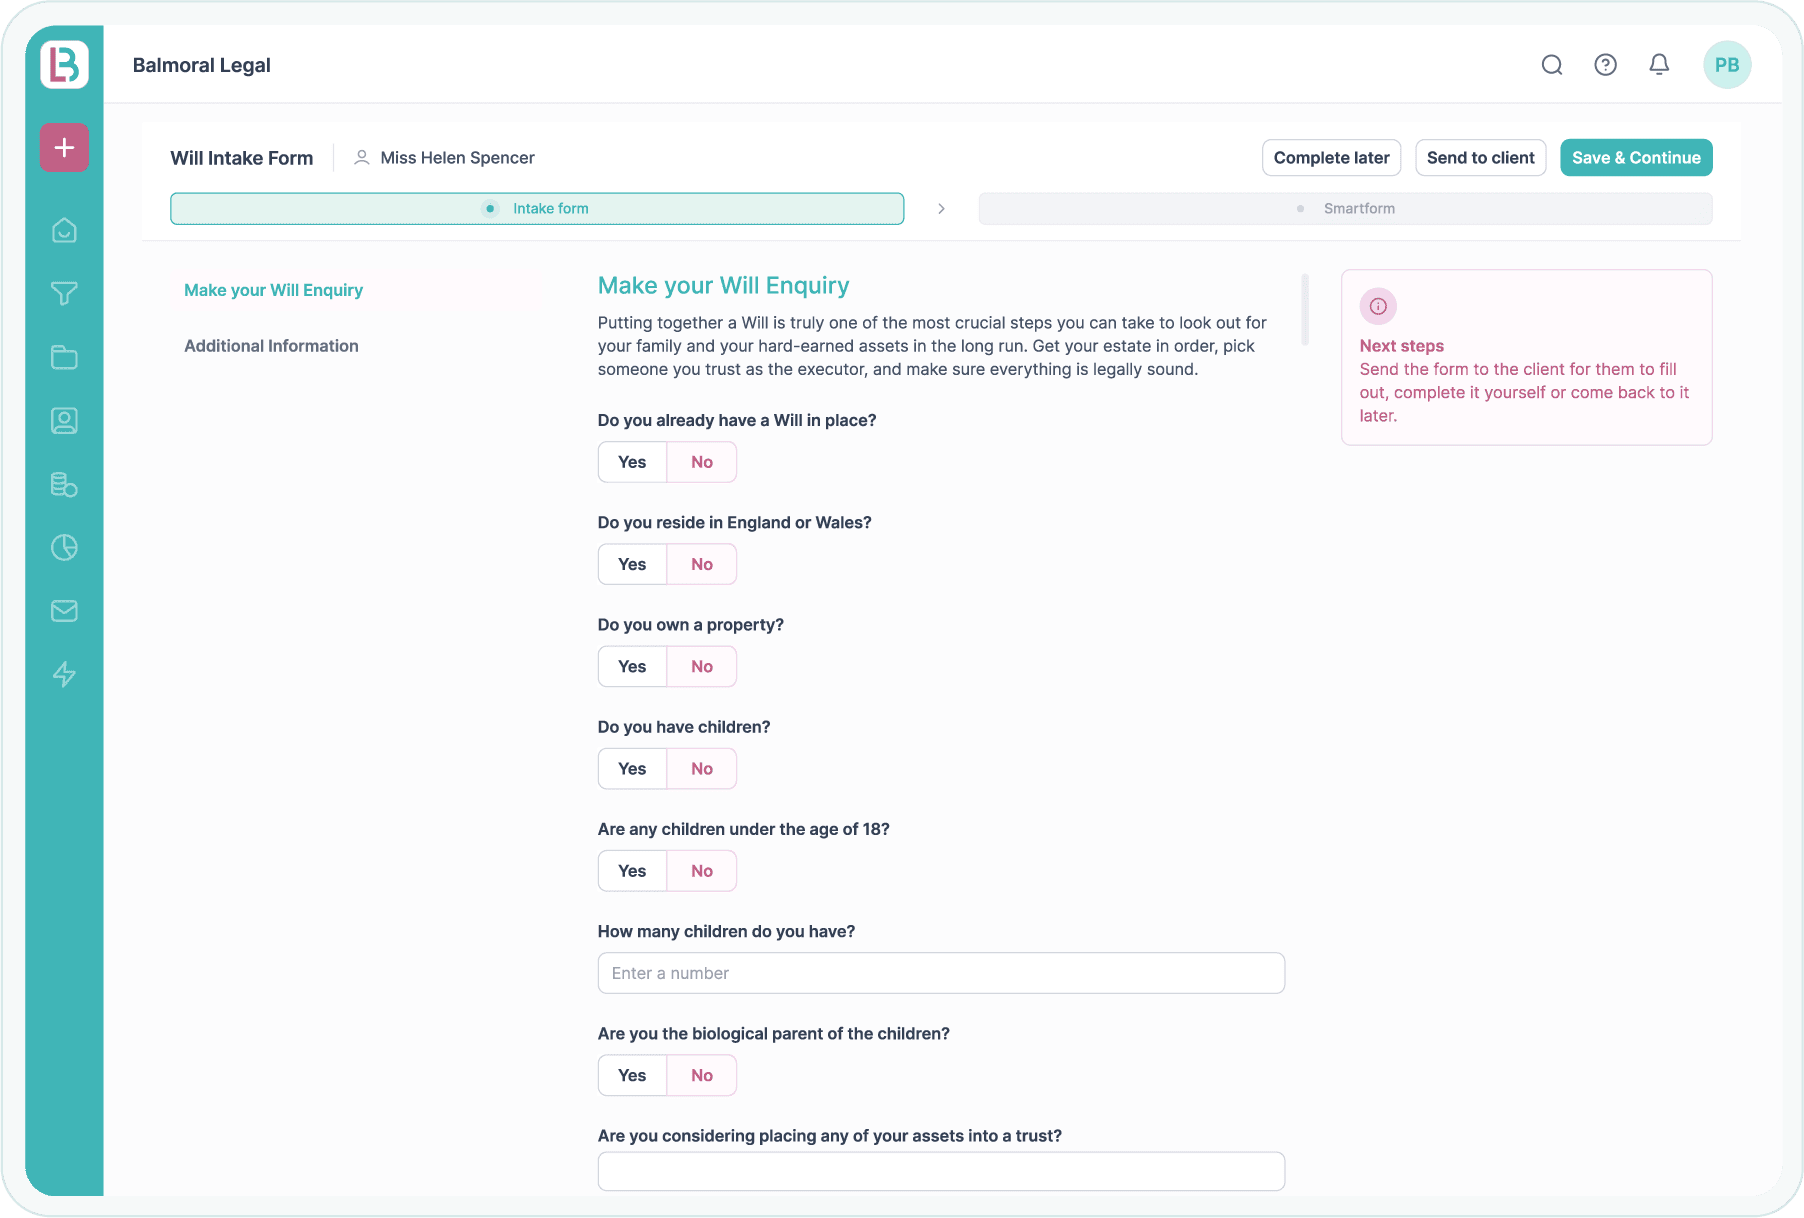Open the pink plus quick-add button

63,147
